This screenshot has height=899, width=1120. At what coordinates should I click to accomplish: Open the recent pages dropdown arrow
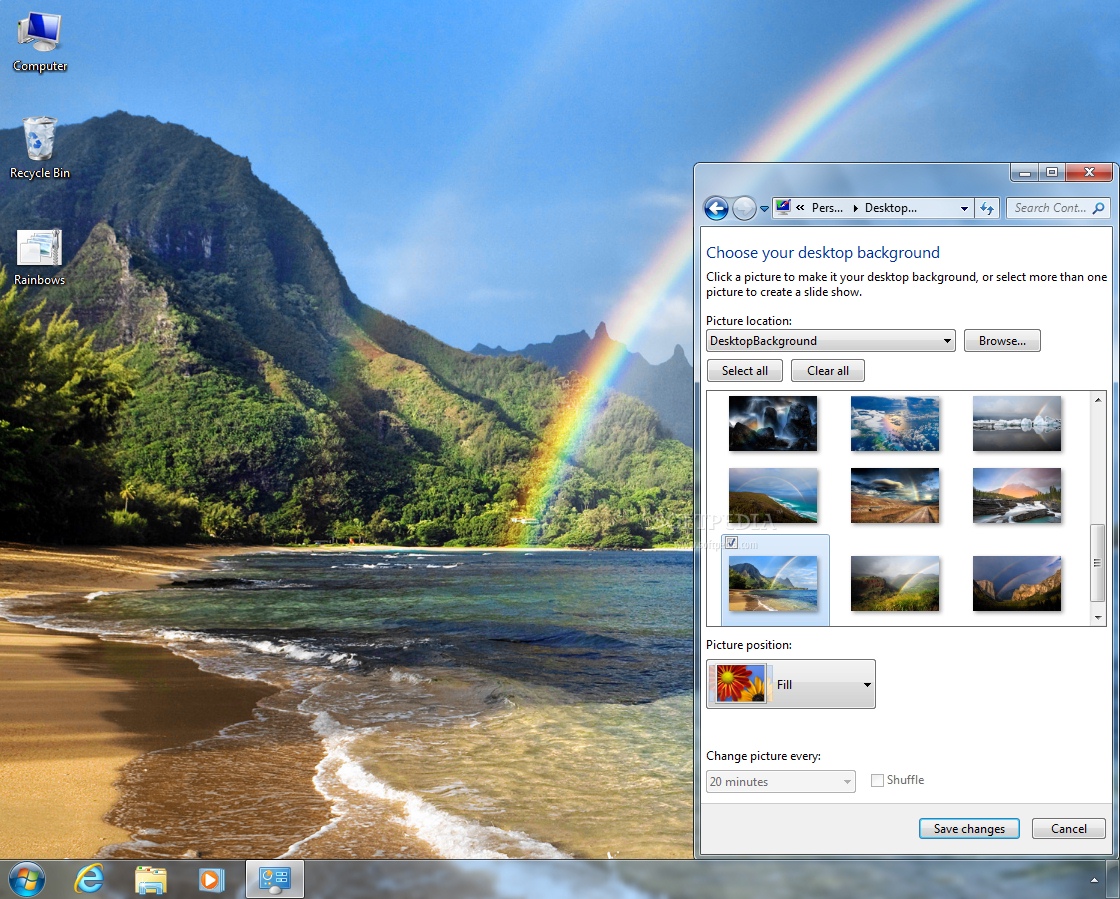tap(764, 209)
